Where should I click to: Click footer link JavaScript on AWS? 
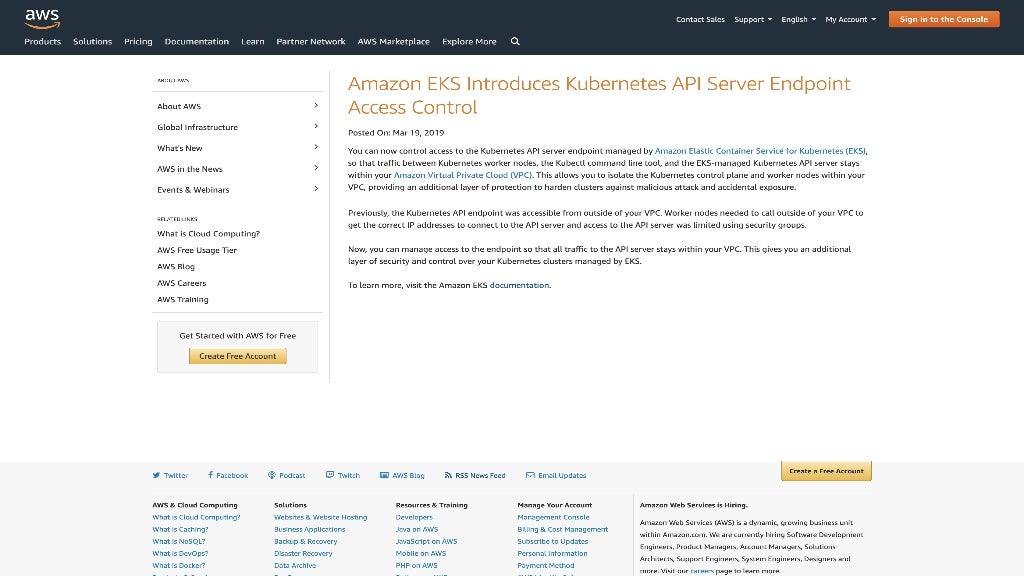(x=426, y=541)
